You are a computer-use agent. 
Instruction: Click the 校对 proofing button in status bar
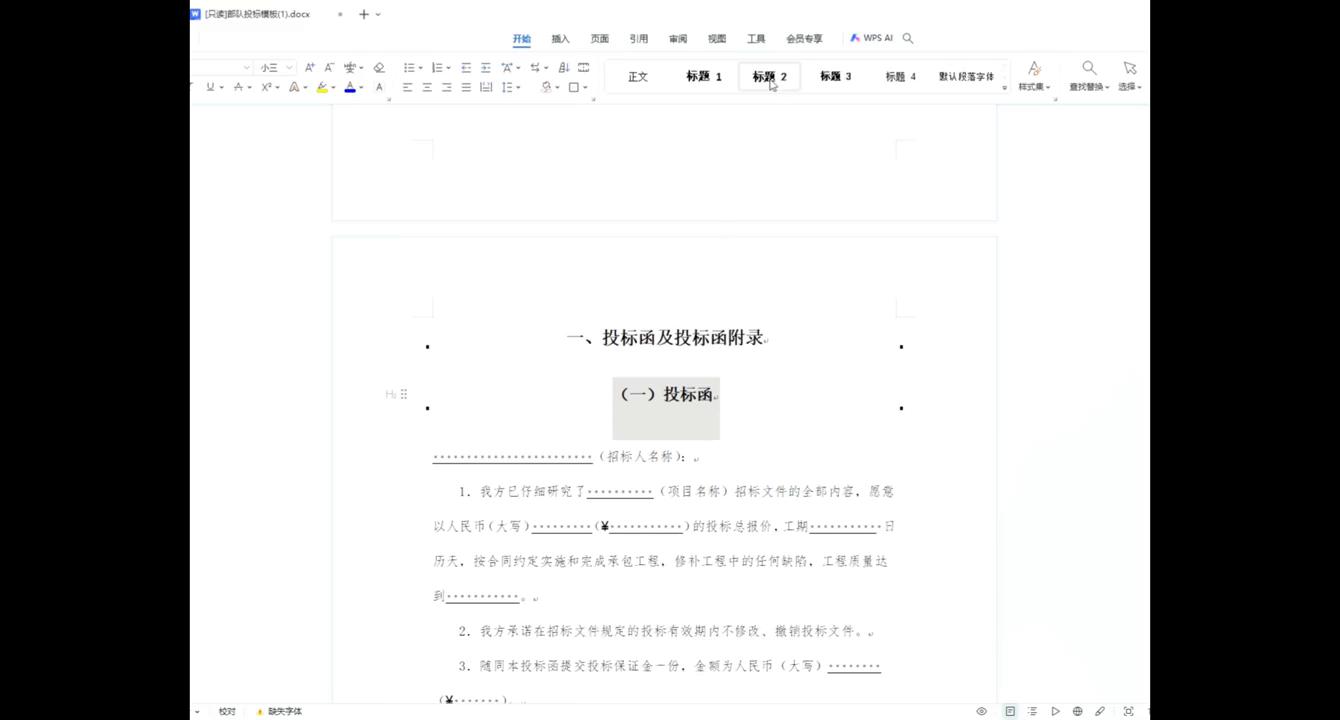coord(226,711)
